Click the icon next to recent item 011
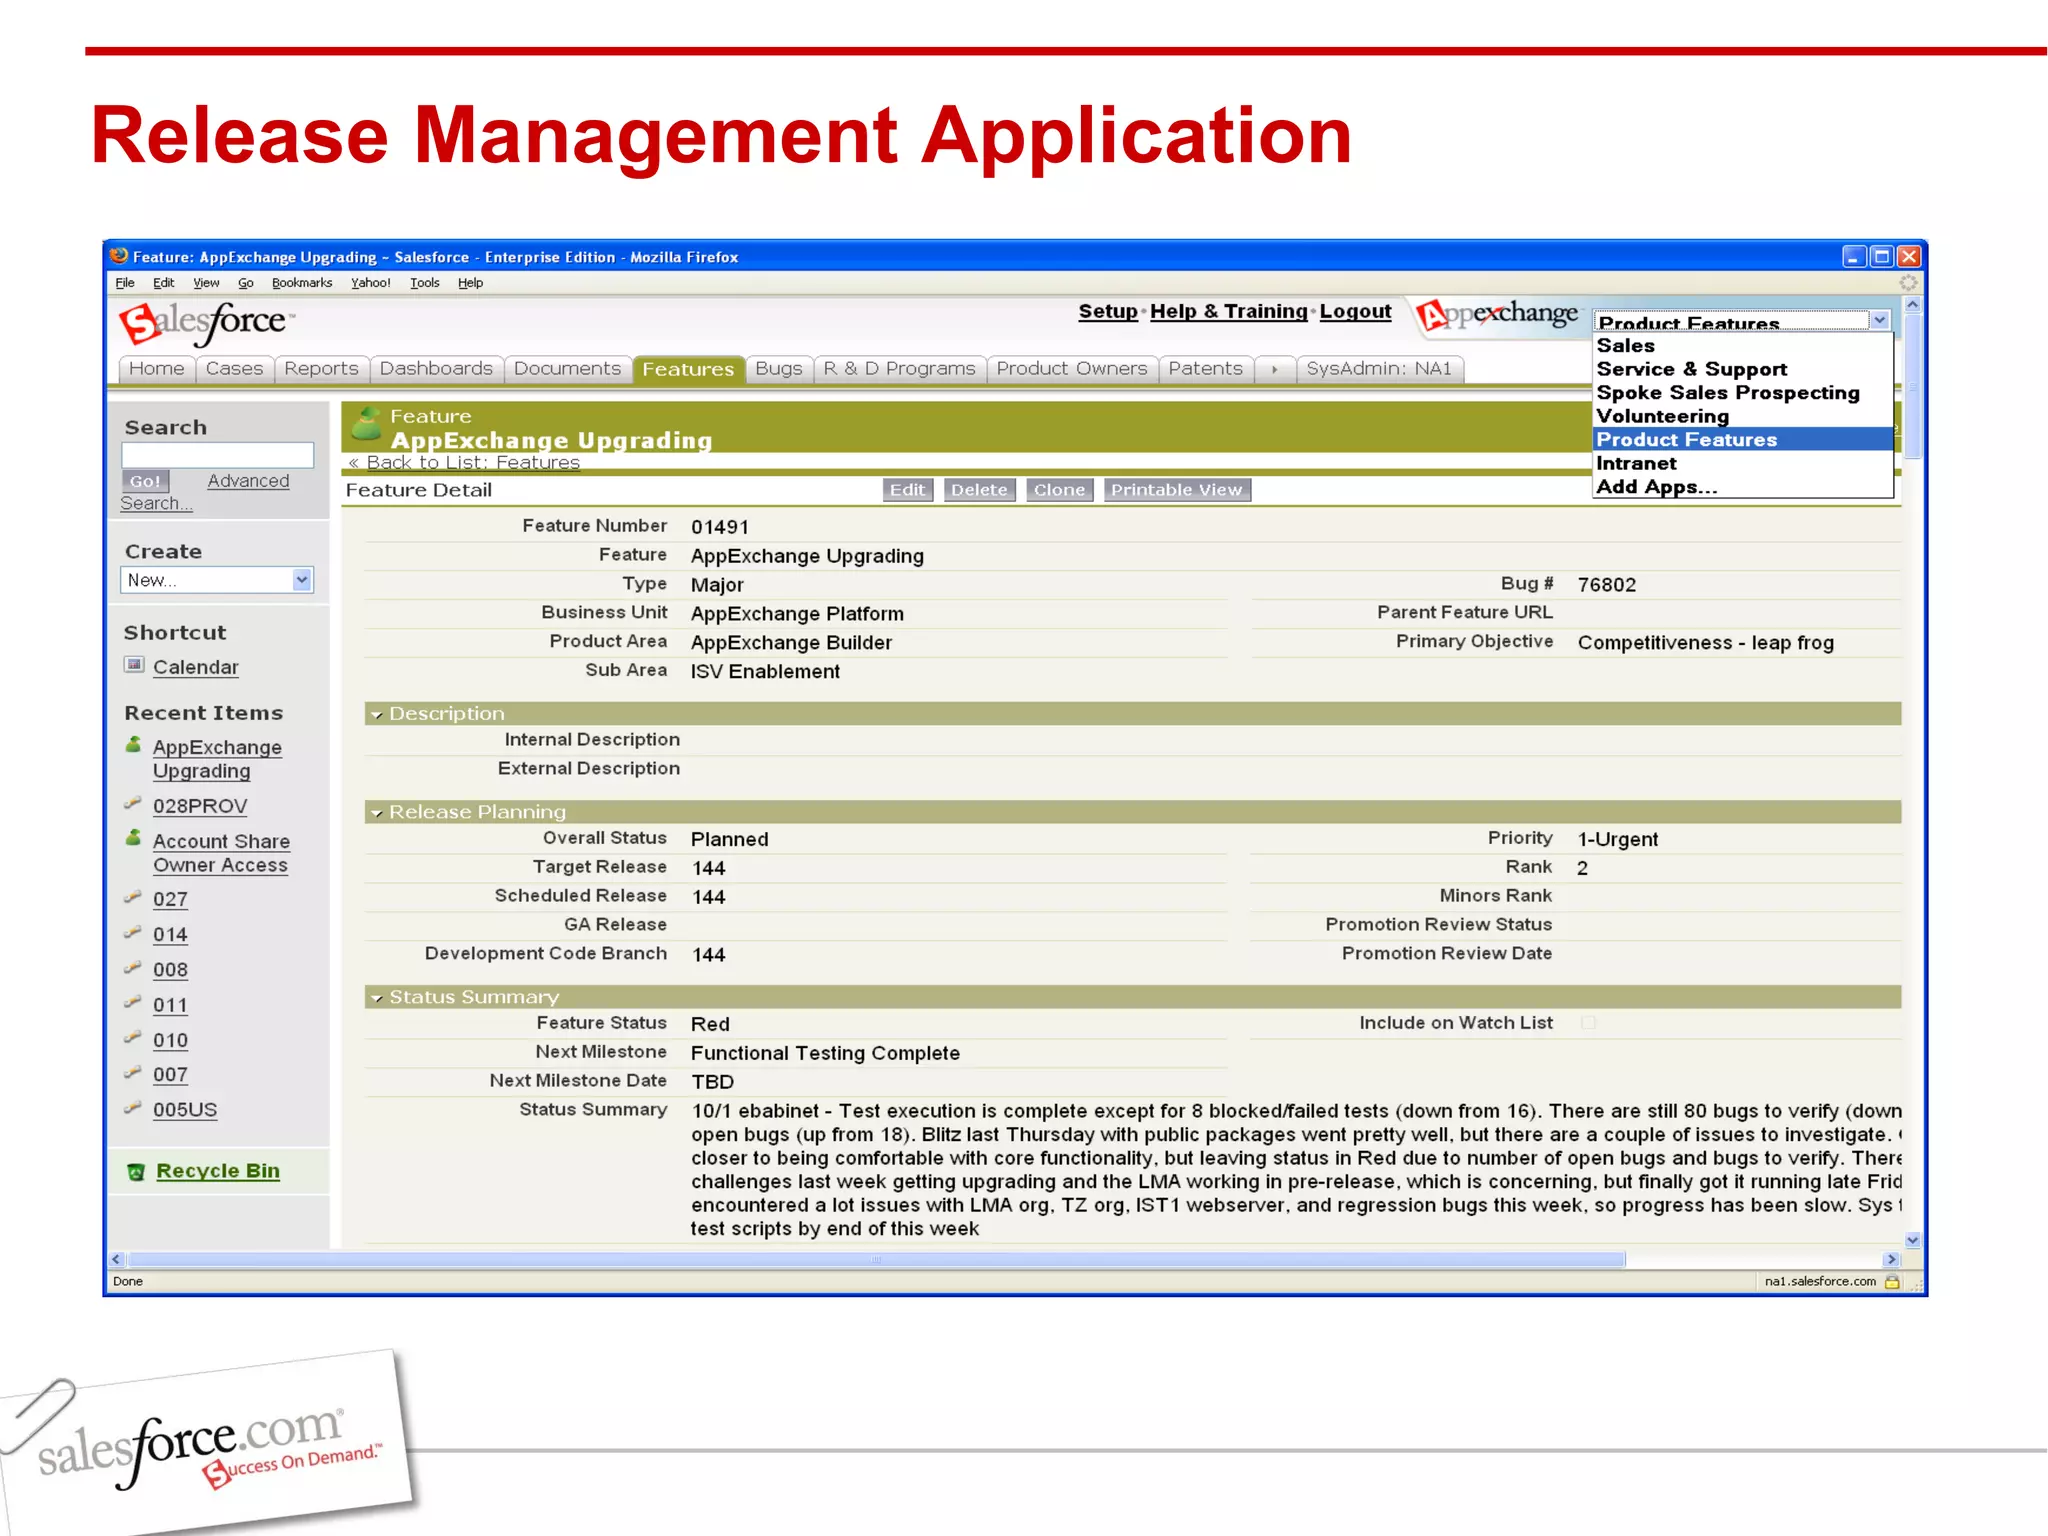The height and width of the screenshot is (1536, 2048). click(132, 1002)
